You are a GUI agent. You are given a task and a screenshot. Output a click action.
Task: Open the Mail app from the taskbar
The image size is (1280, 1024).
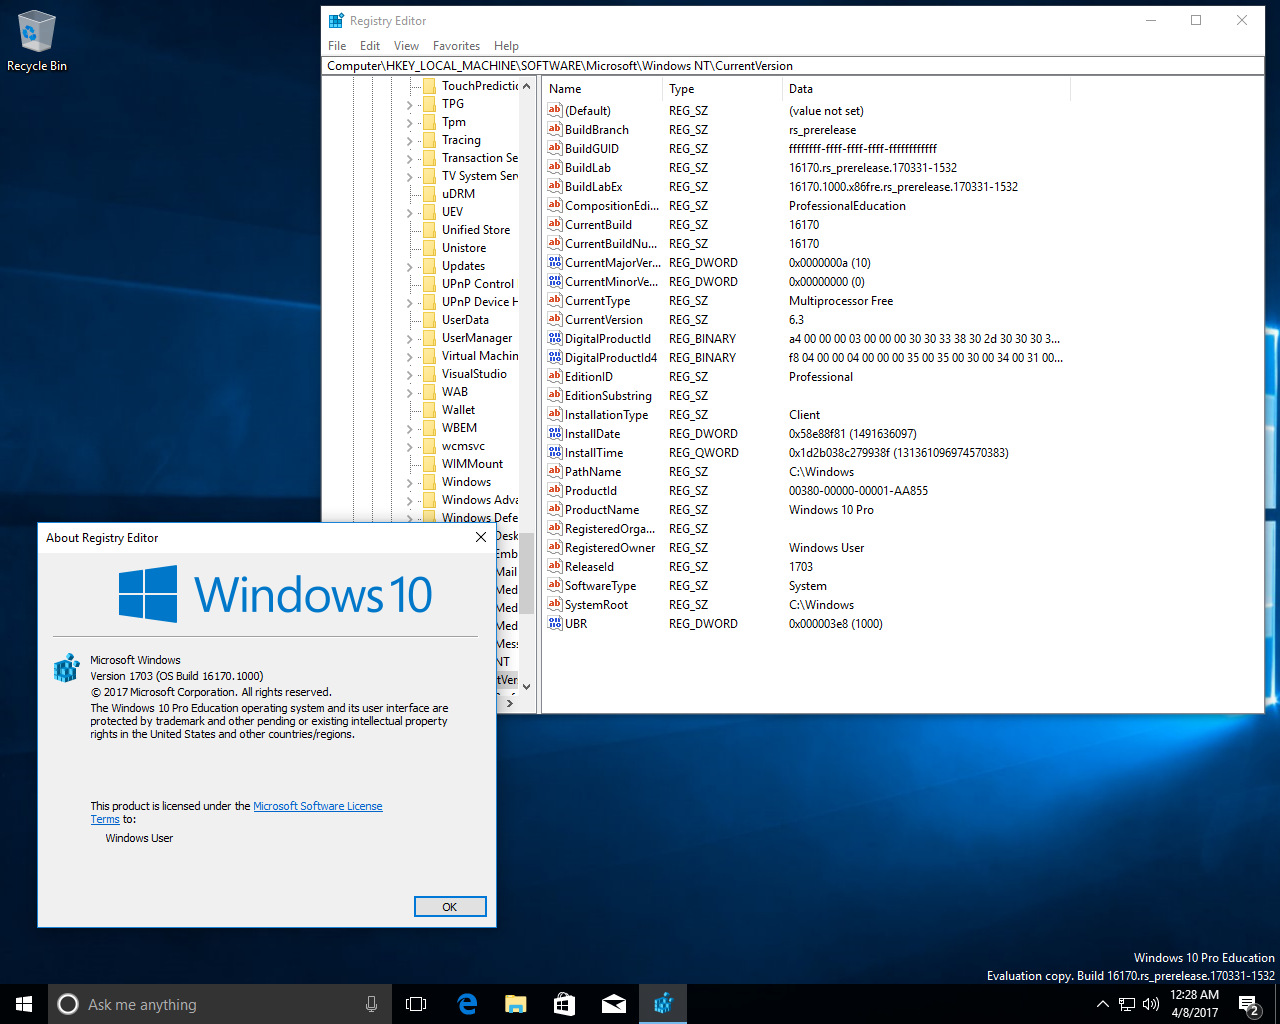[x=613, y=1004]
